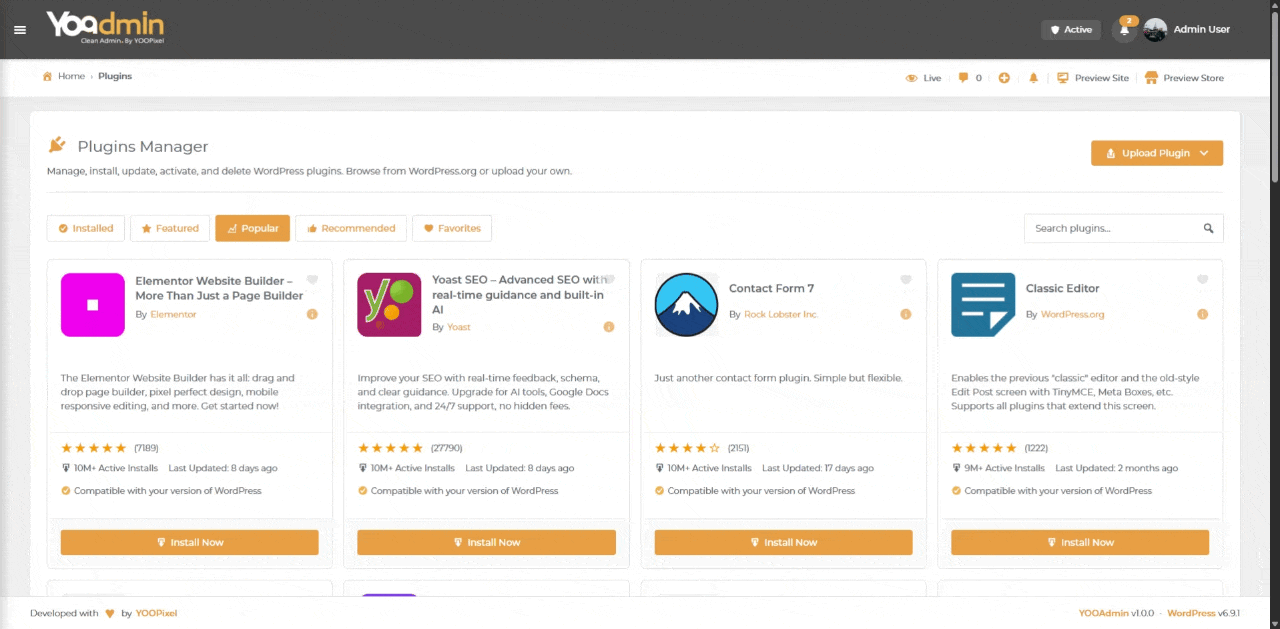Switch to the Recommended tab
The height and width of the screenshot is (629, 1280).
tap(351, 228)
